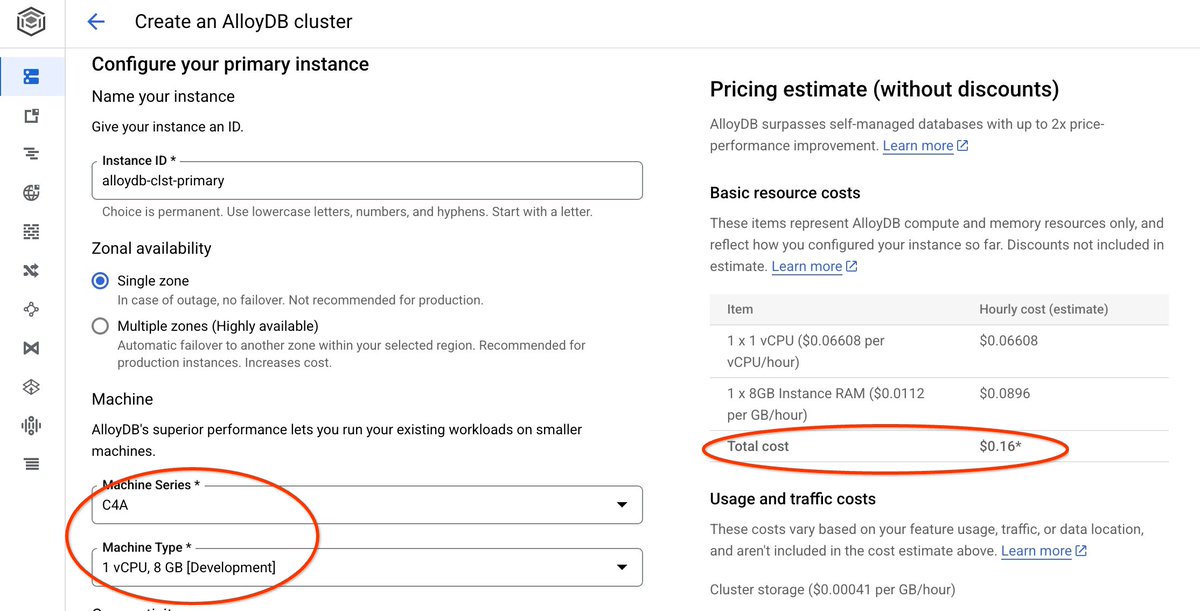Click the "Create an AlloyDB cluster" page title
Screen dimensions: 1200x611
click(x=243, y=21)
